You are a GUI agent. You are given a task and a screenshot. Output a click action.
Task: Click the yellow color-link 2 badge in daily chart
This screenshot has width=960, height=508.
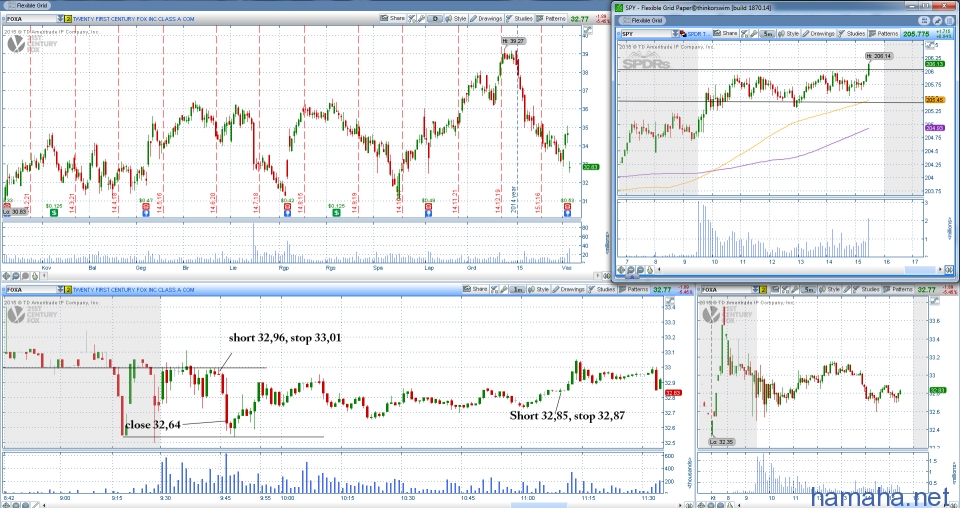(68, 18)
